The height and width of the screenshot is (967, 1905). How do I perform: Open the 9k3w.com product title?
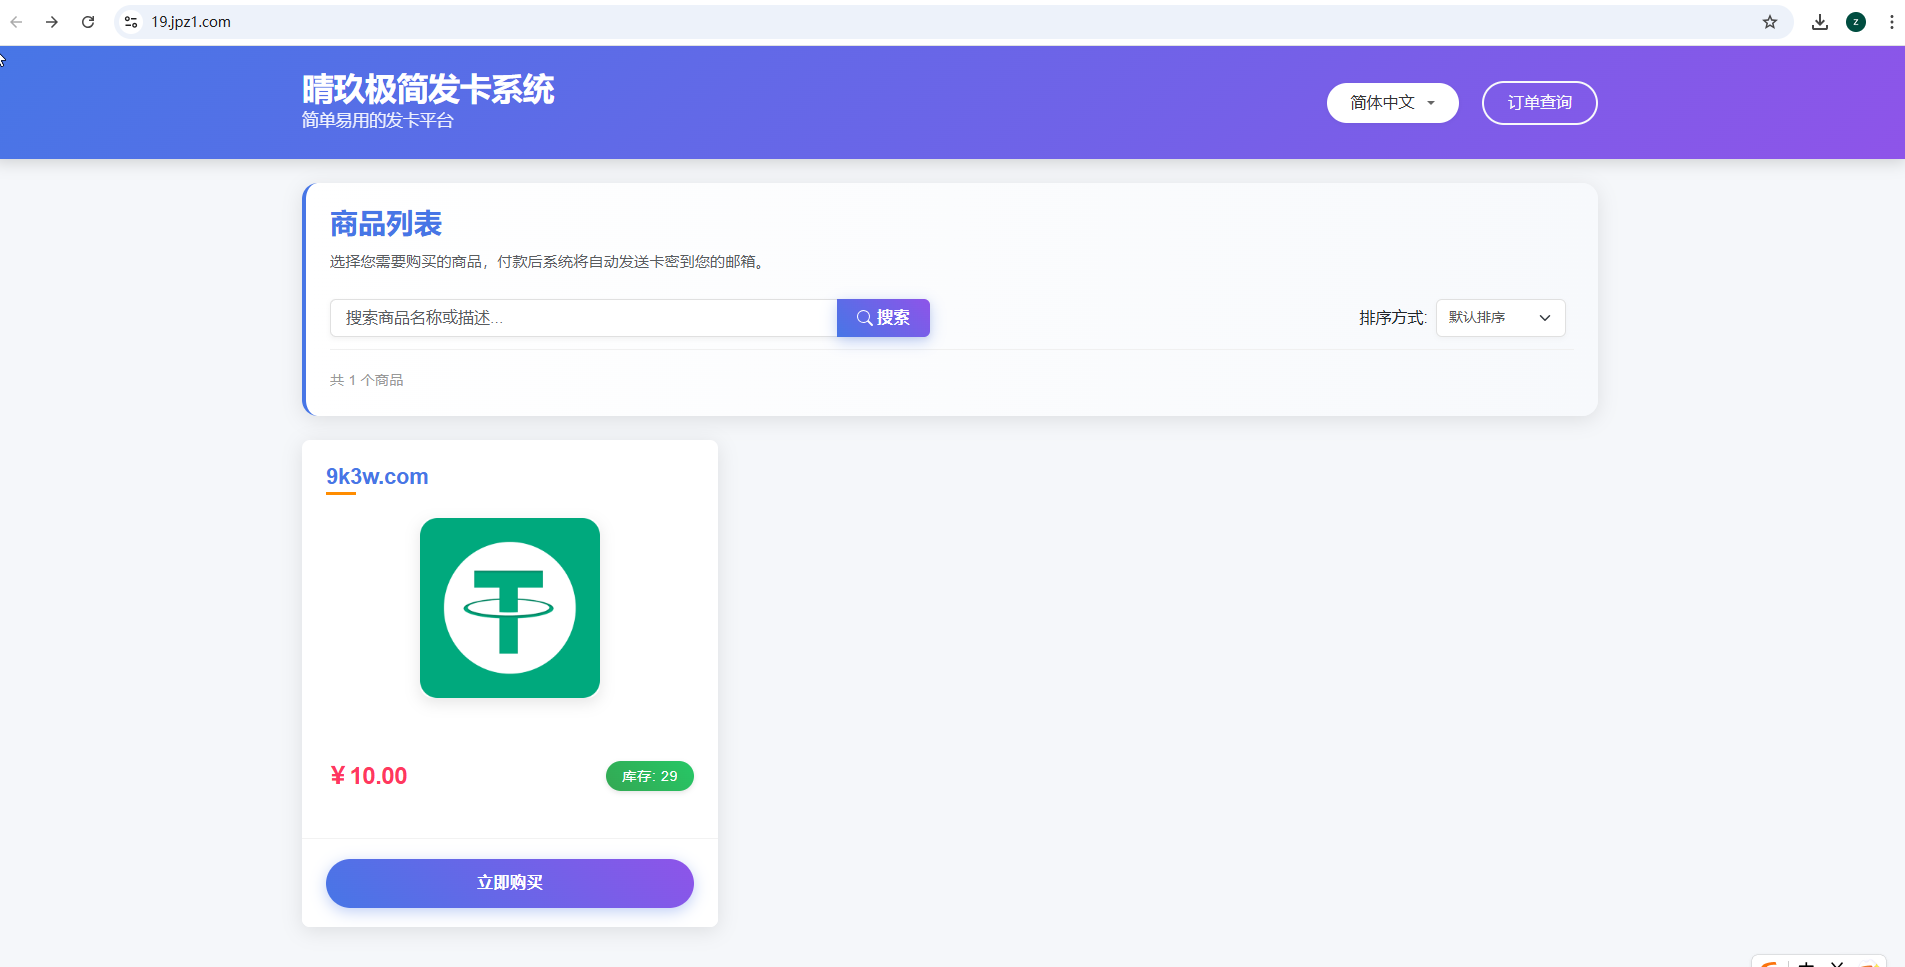(377, 477)
